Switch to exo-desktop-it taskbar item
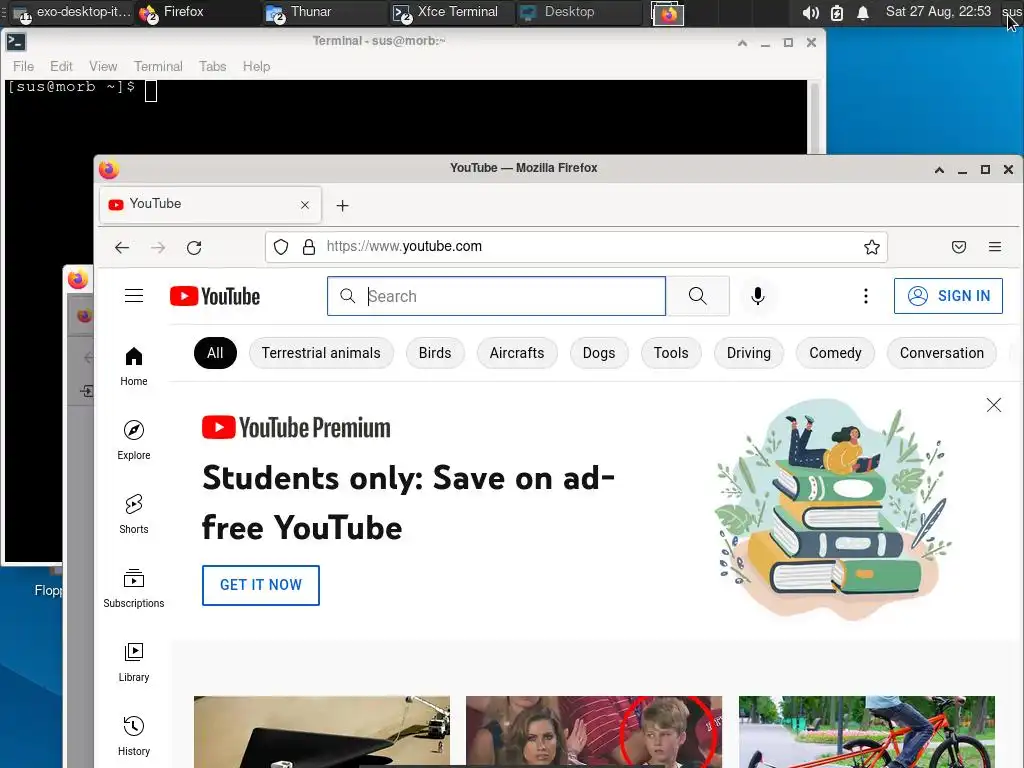1024x768 pixels. (71, 12)
